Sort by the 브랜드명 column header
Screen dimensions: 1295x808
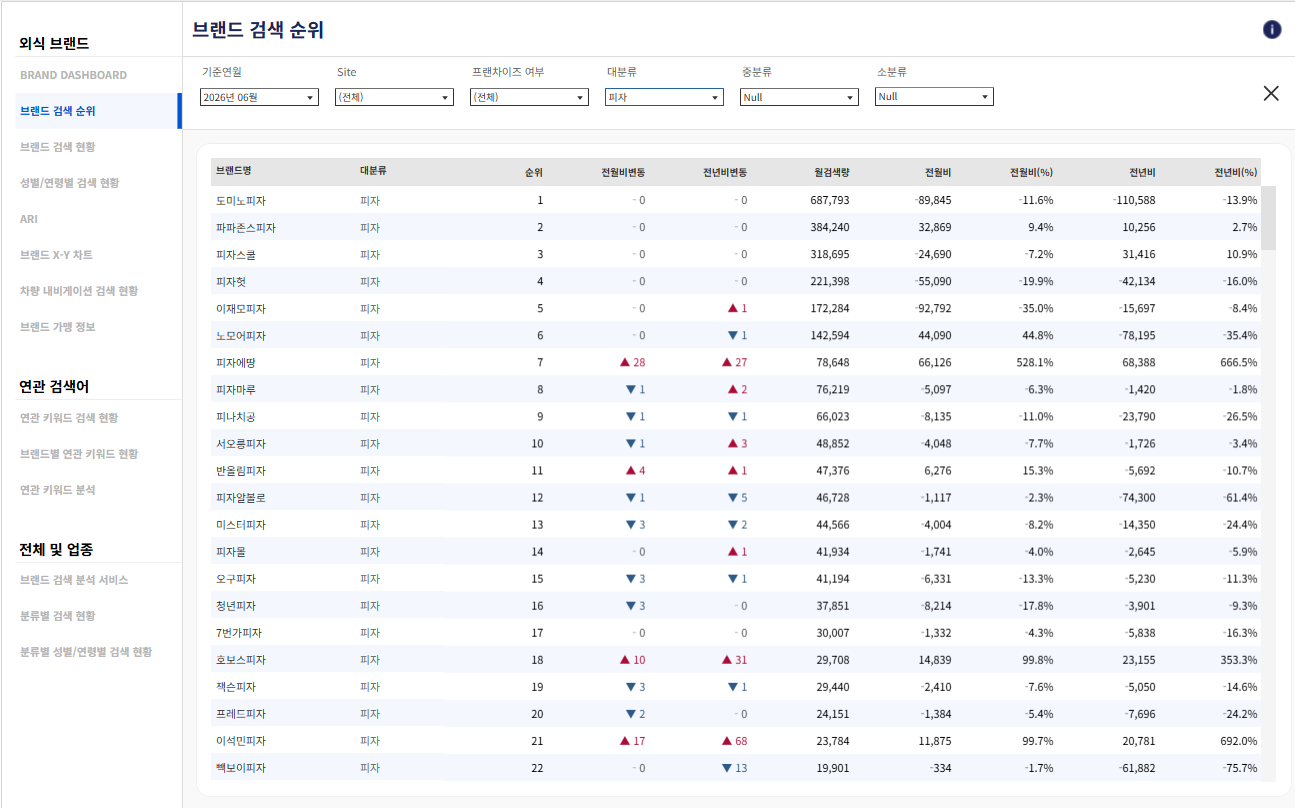(x=233, y=172)
